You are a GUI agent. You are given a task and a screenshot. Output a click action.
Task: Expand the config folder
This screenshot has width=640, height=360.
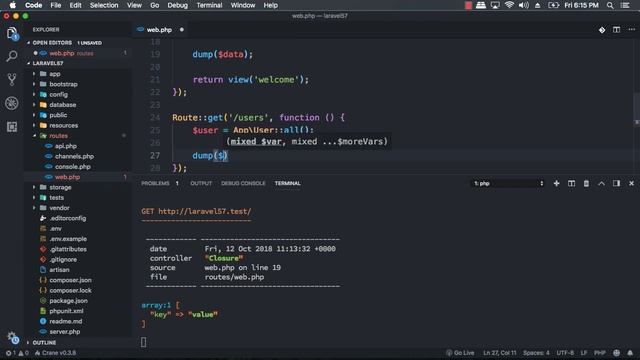(x=58, y=94)
